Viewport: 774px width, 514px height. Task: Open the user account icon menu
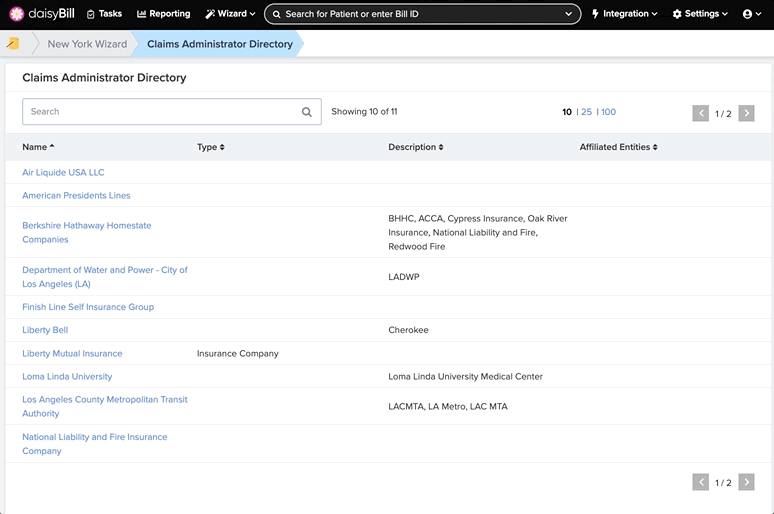coord(752,14)
